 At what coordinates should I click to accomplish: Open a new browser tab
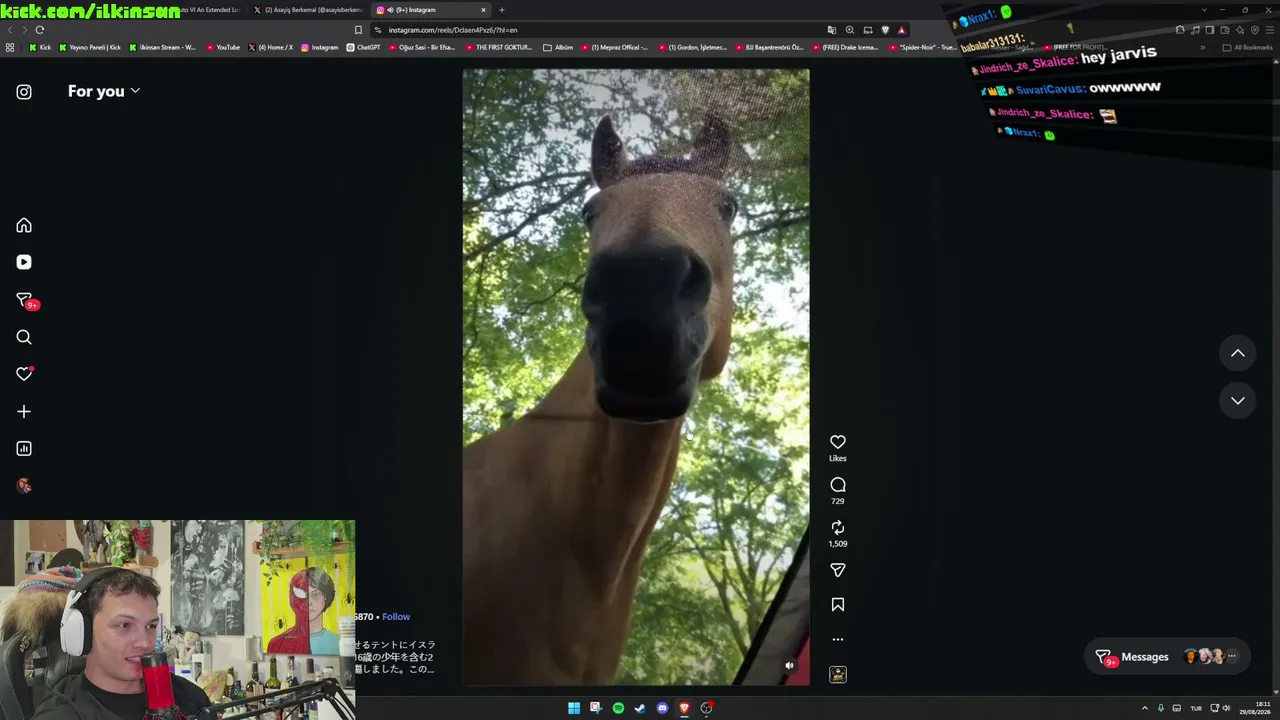click(x=502, y=10)
